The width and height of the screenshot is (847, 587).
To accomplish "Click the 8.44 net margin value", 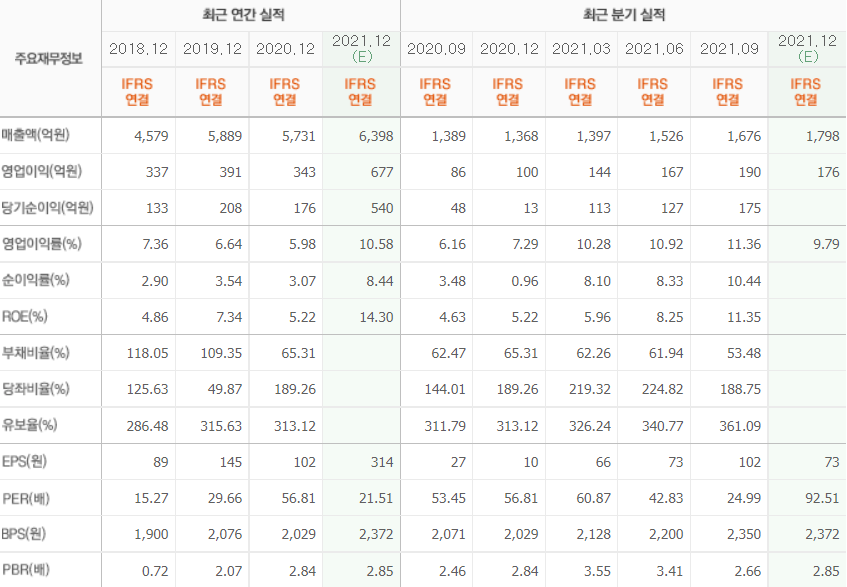I will tap(380, 281).
